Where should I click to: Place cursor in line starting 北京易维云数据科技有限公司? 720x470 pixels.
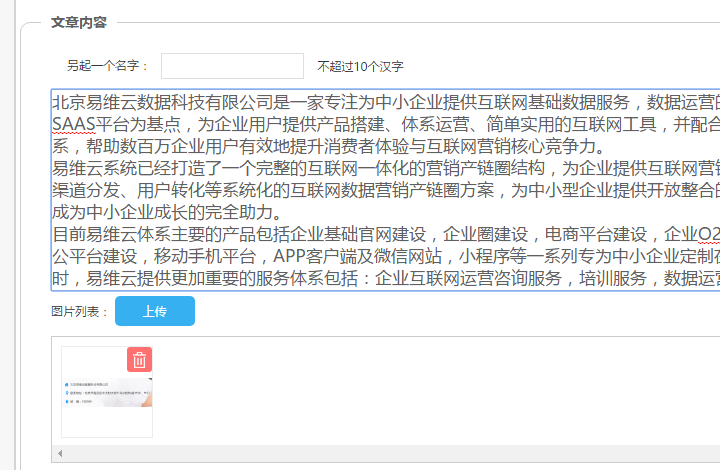(x=300, y=102)
